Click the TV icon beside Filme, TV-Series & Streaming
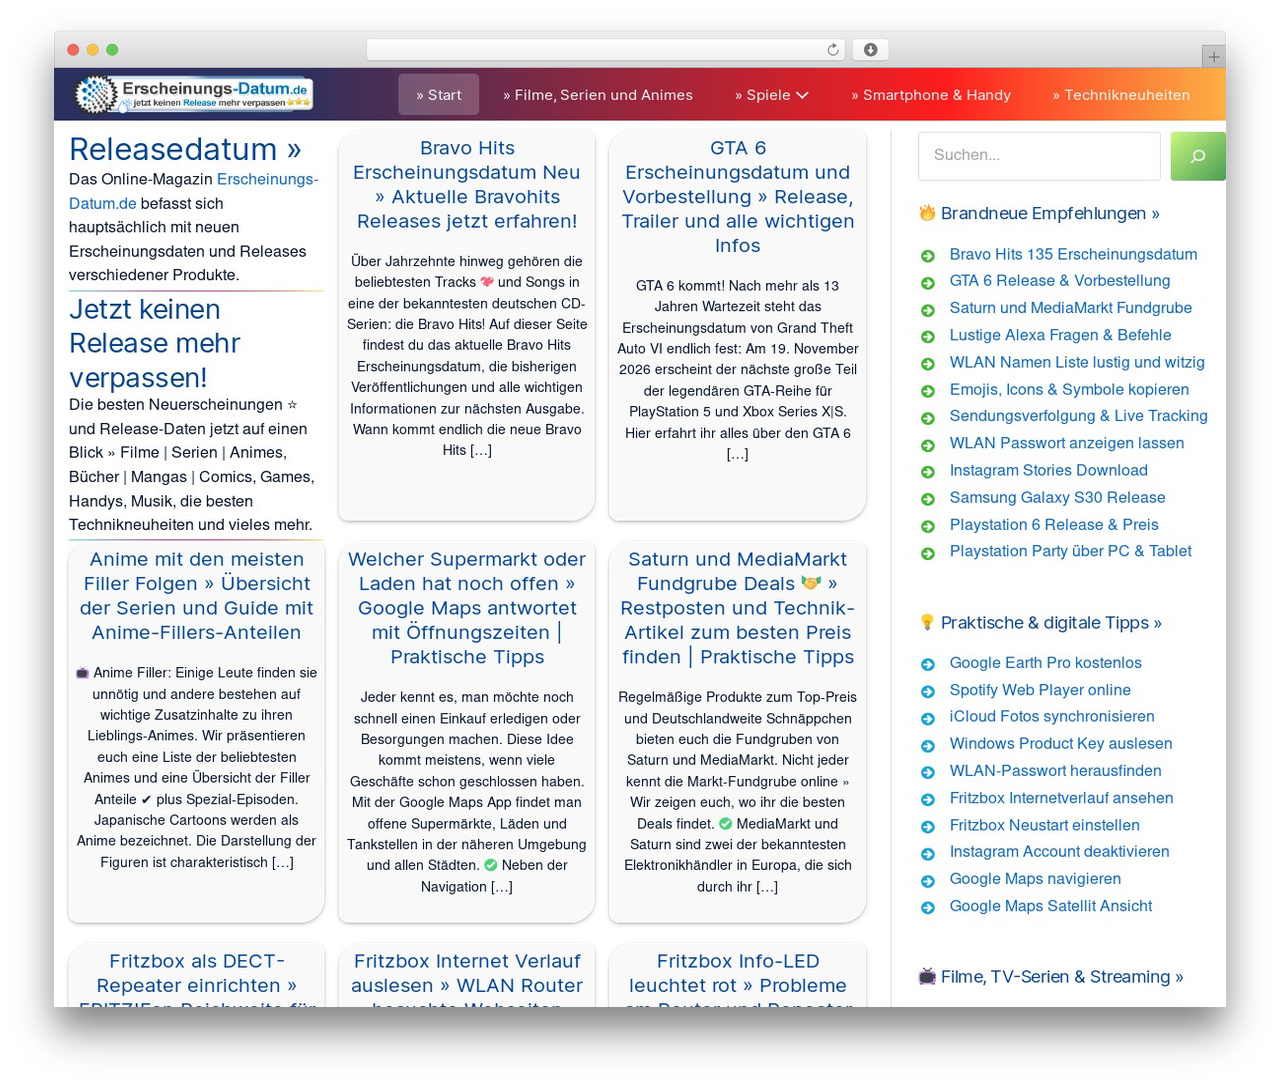This screenshot has height=1084, width=1280. [927, 976]
